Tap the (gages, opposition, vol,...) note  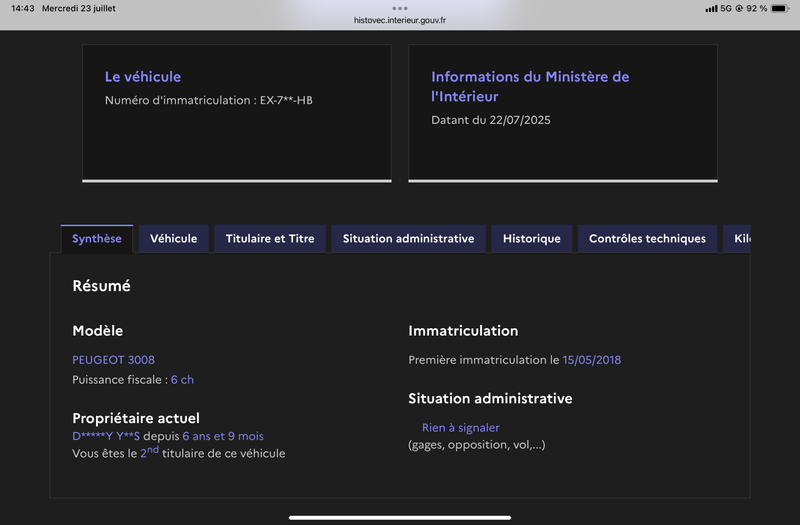click(477, 445)
